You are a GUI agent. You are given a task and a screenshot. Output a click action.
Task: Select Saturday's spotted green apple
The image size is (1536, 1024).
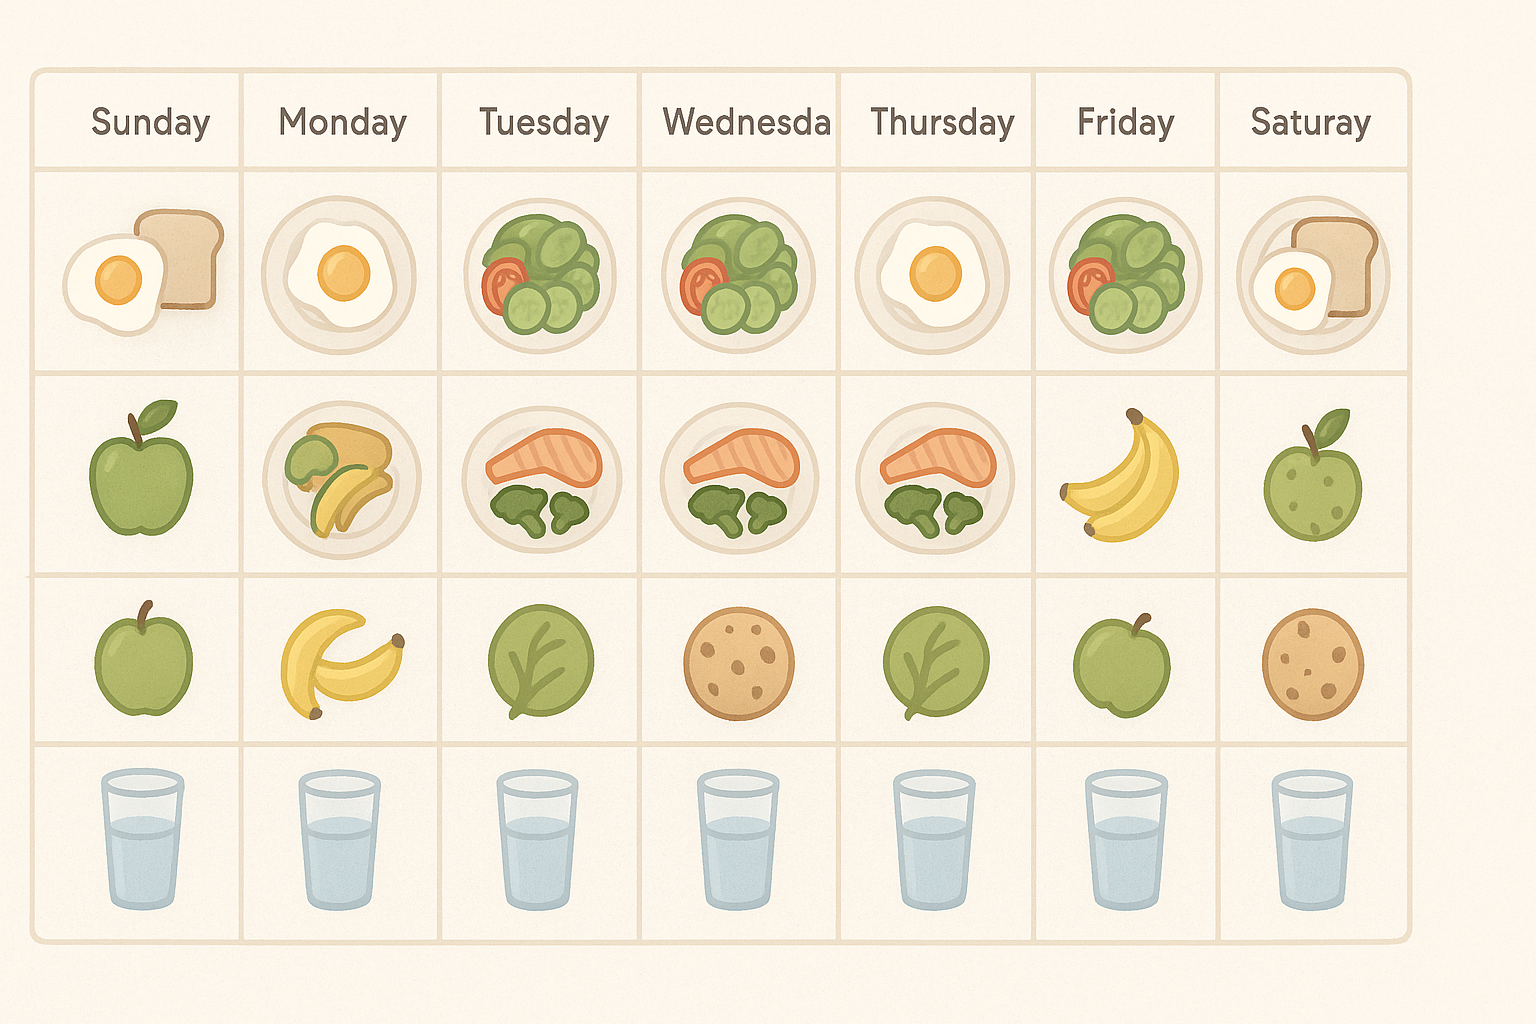tap(1313, 475)
